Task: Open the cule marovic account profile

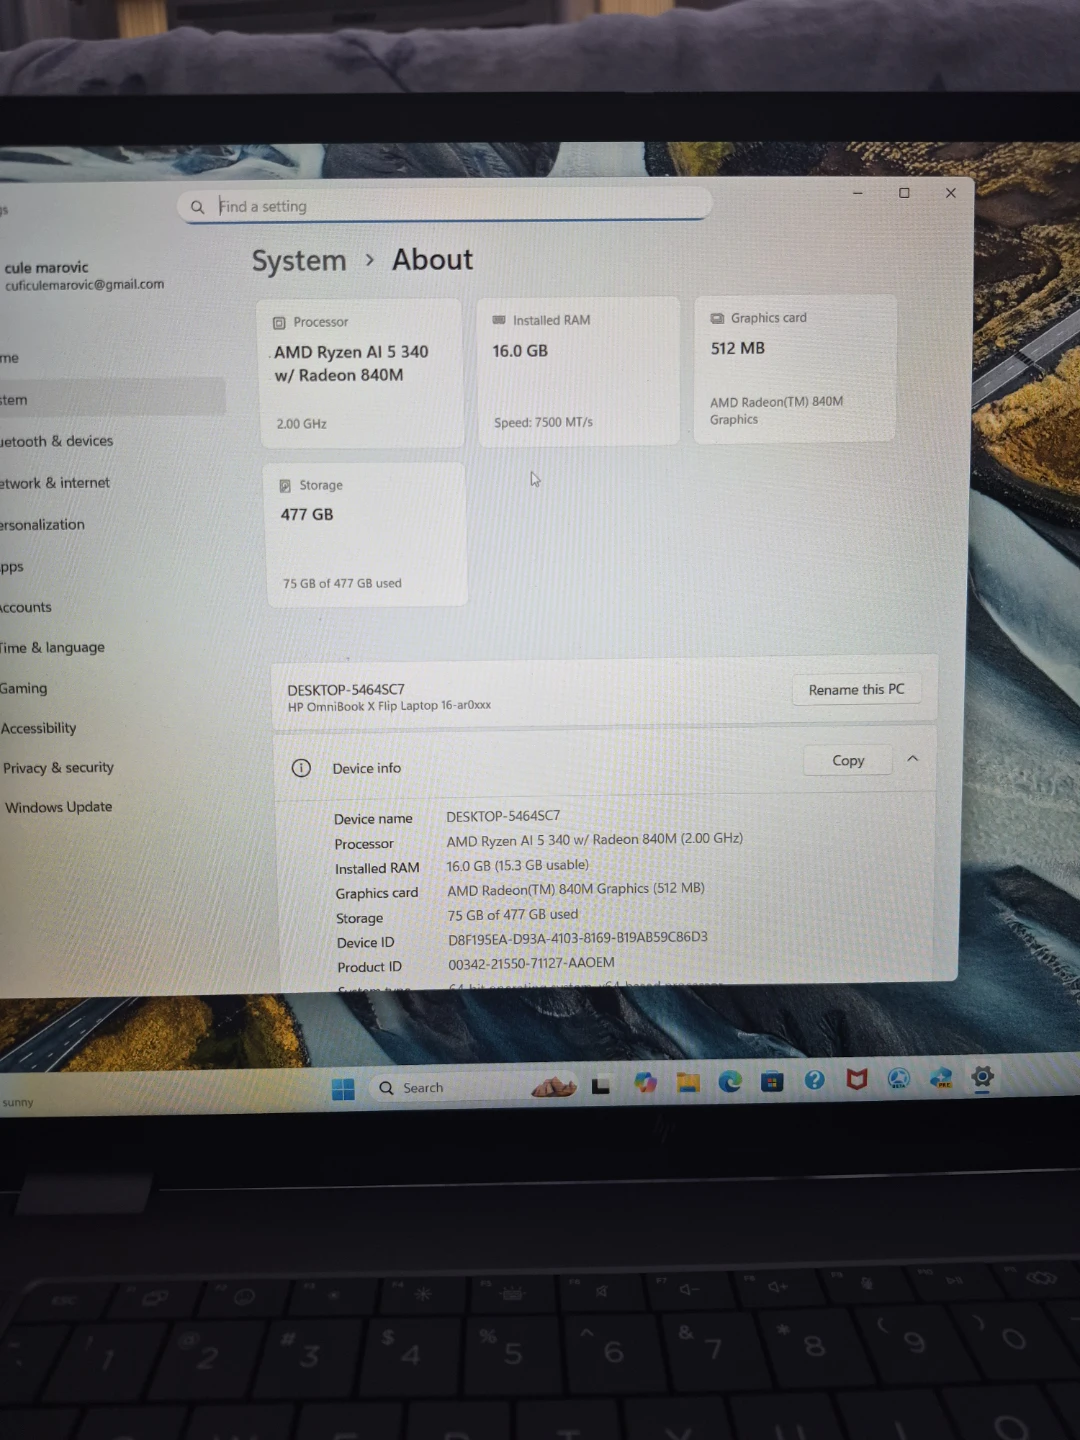Action: tap(84, 276)
